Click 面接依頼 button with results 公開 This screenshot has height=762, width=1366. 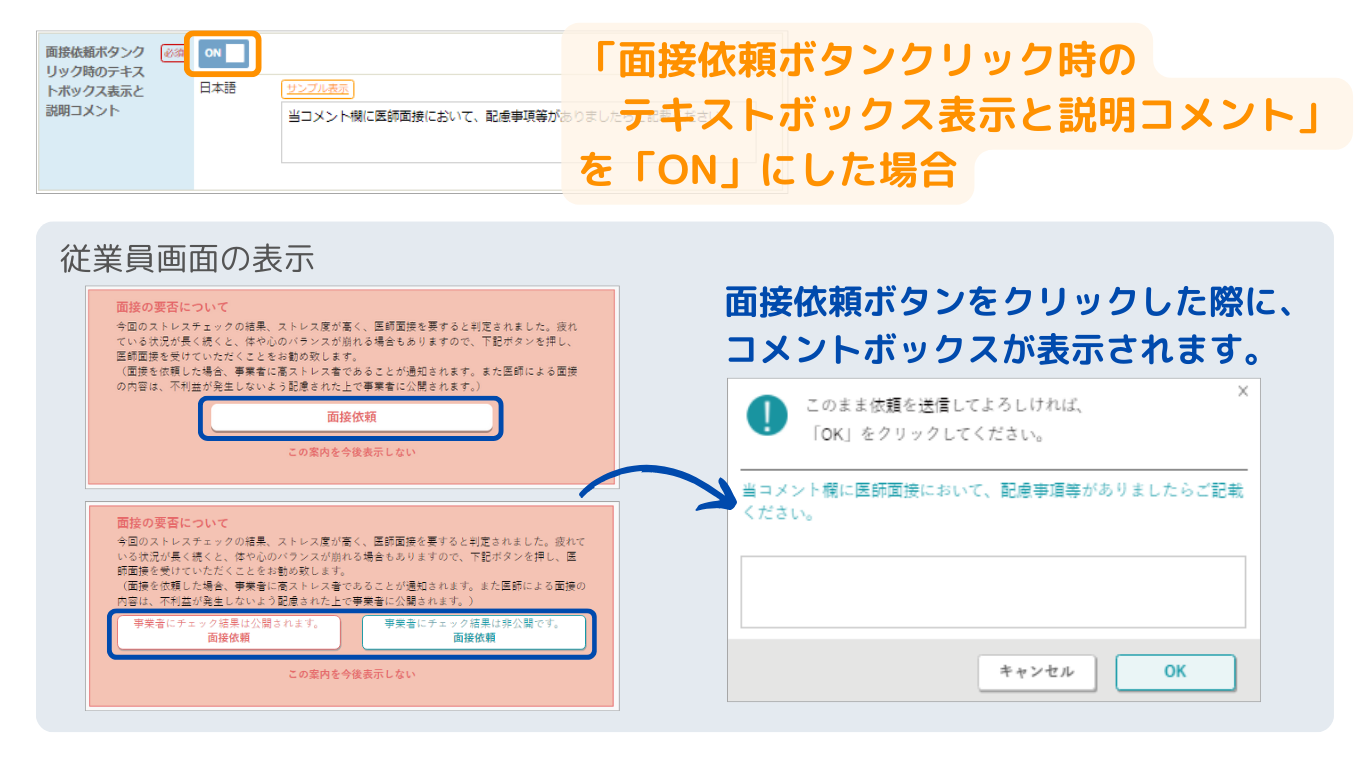click(x=228, y=631)
